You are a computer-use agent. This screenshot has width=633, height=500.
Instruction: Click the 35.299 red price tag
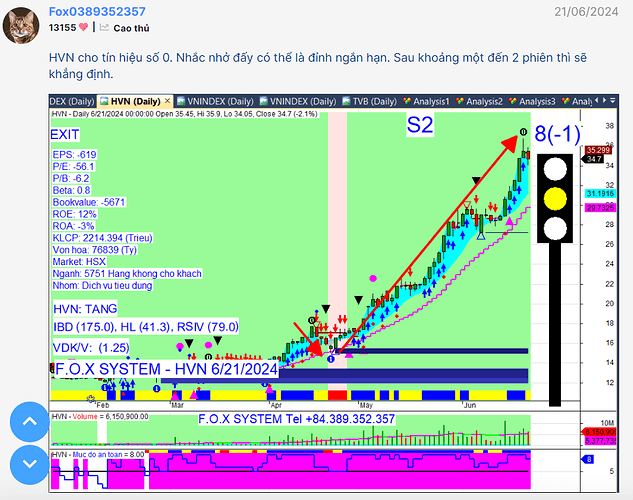click(598, 150)
